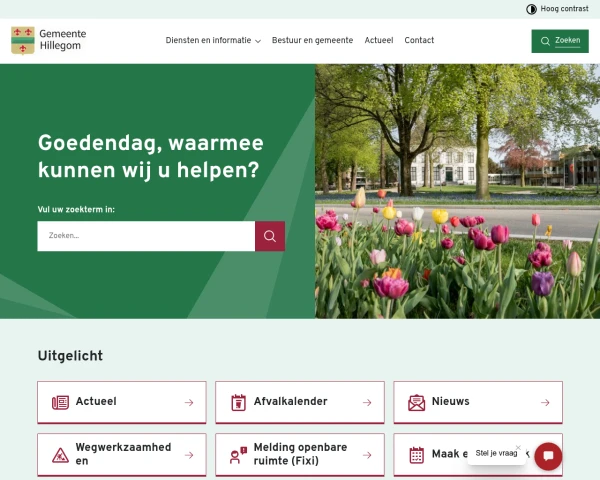Click the Uitgelicht heading
The height and width of the screenshot is (480, 600).
pyautogui.click(x=70, y=356)
